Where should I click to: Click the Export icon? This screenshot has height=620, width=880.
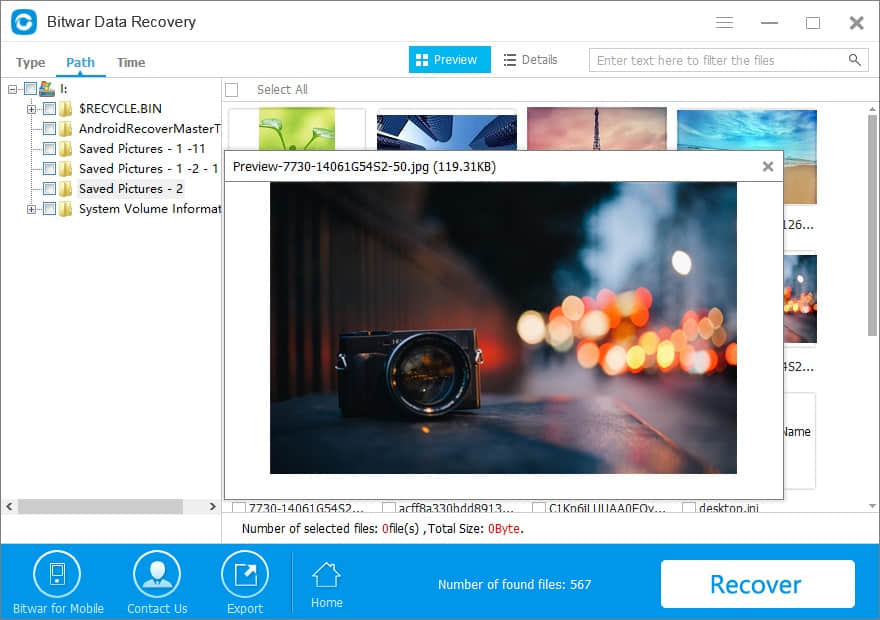245,575
